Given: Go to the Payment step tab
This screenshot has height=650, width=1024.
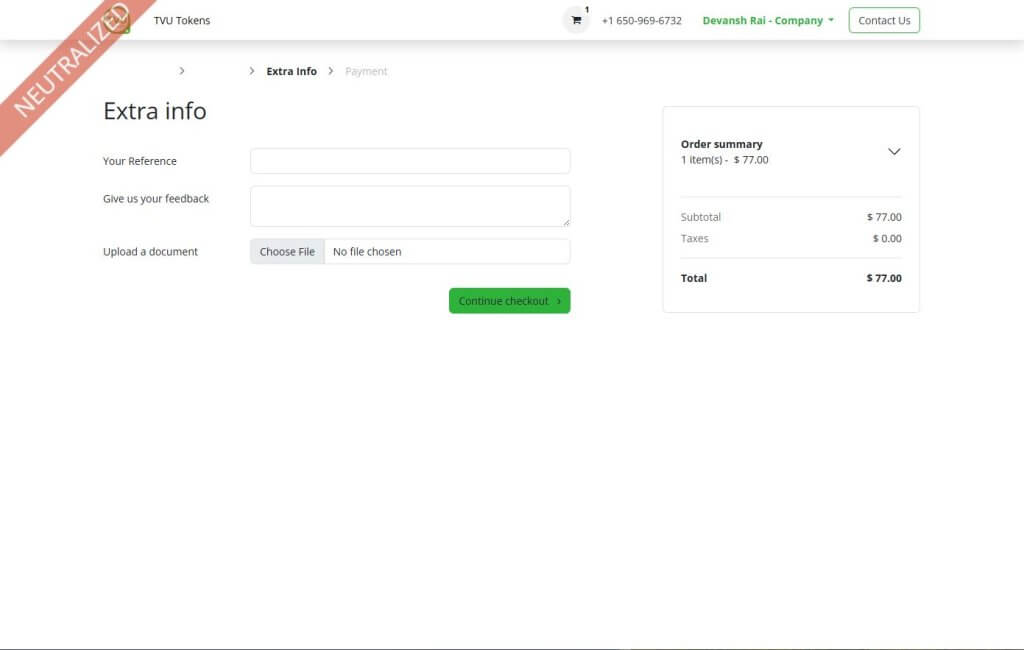Looking at the screenshot, I should [x=366, y=71].
